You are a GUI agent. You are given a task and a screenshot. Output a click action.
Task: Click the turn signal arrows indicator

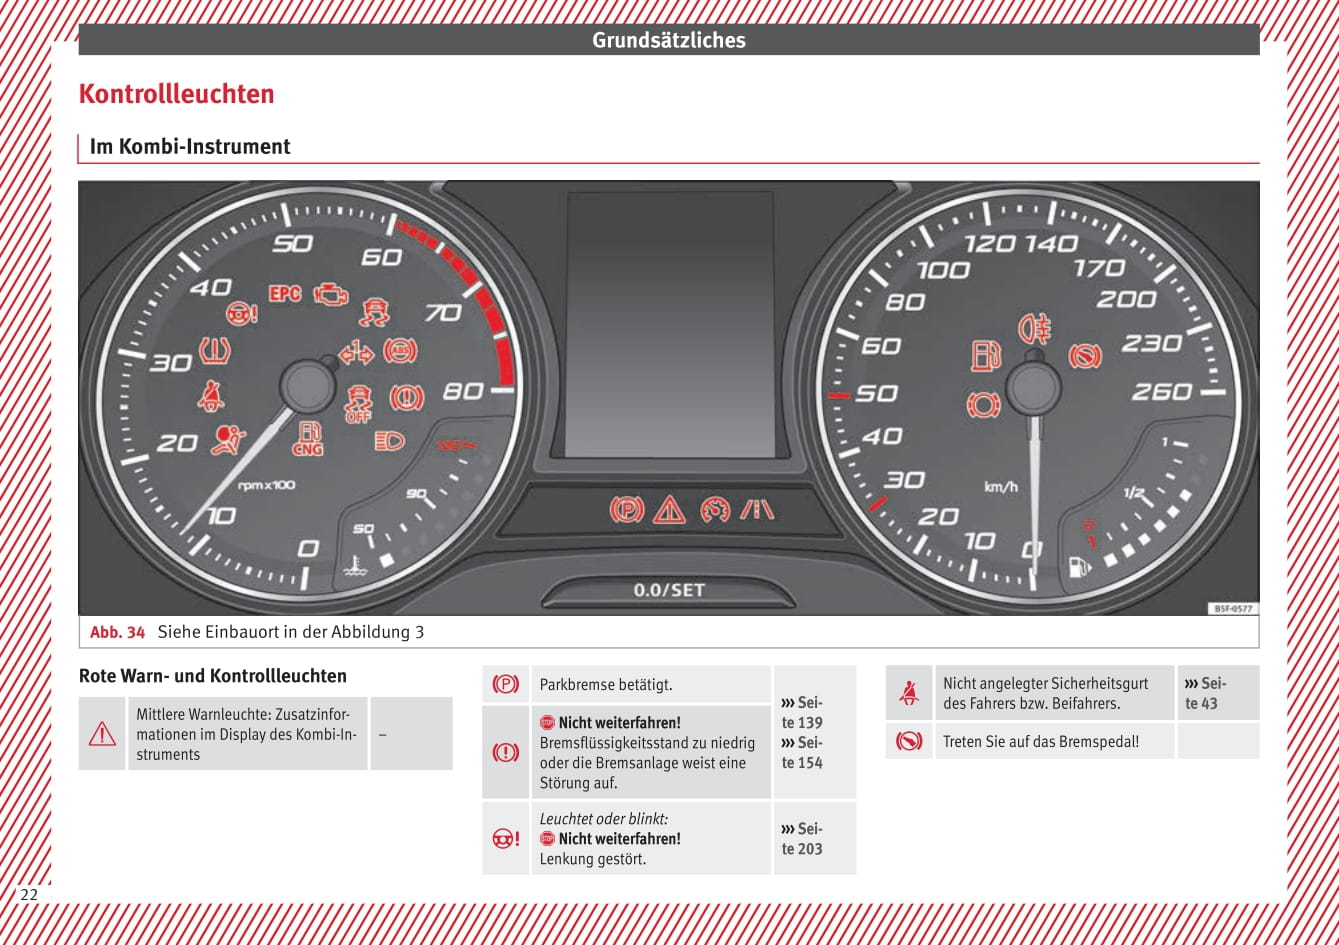tap(356, 353)
